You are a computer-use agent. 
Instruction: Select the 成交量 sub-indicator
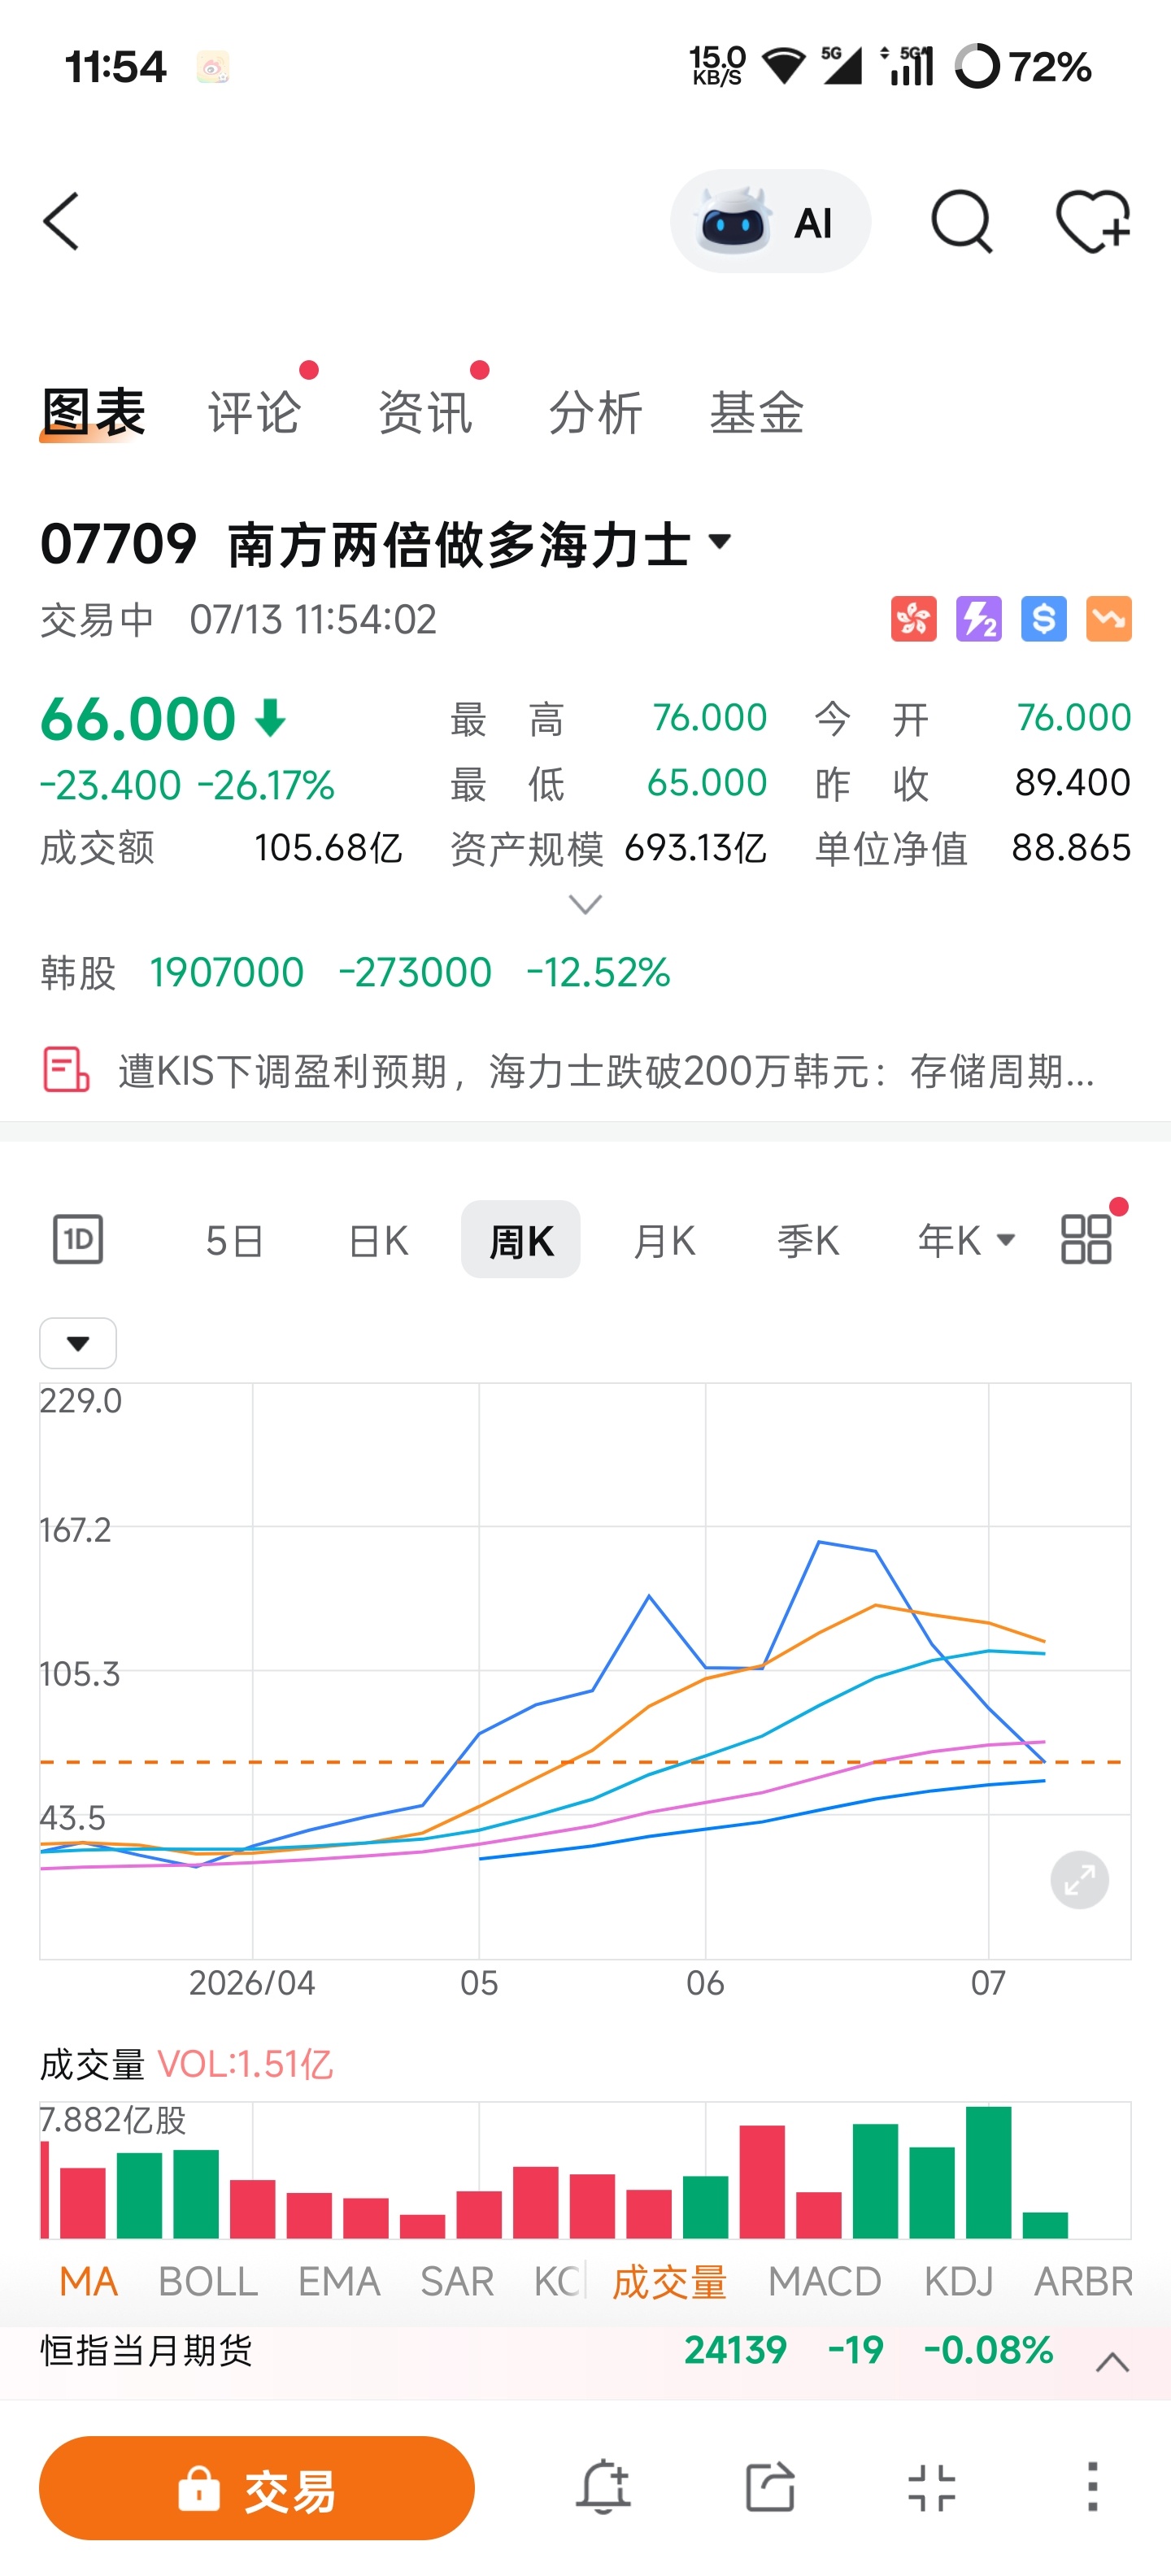tap(670, 2282)
